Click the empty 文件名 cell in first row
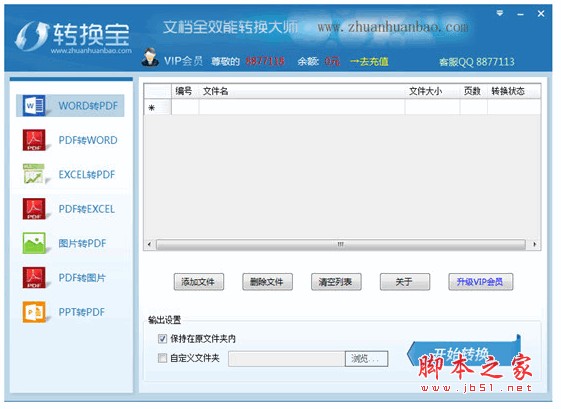The image size is (561, 409). coord(302,107)
